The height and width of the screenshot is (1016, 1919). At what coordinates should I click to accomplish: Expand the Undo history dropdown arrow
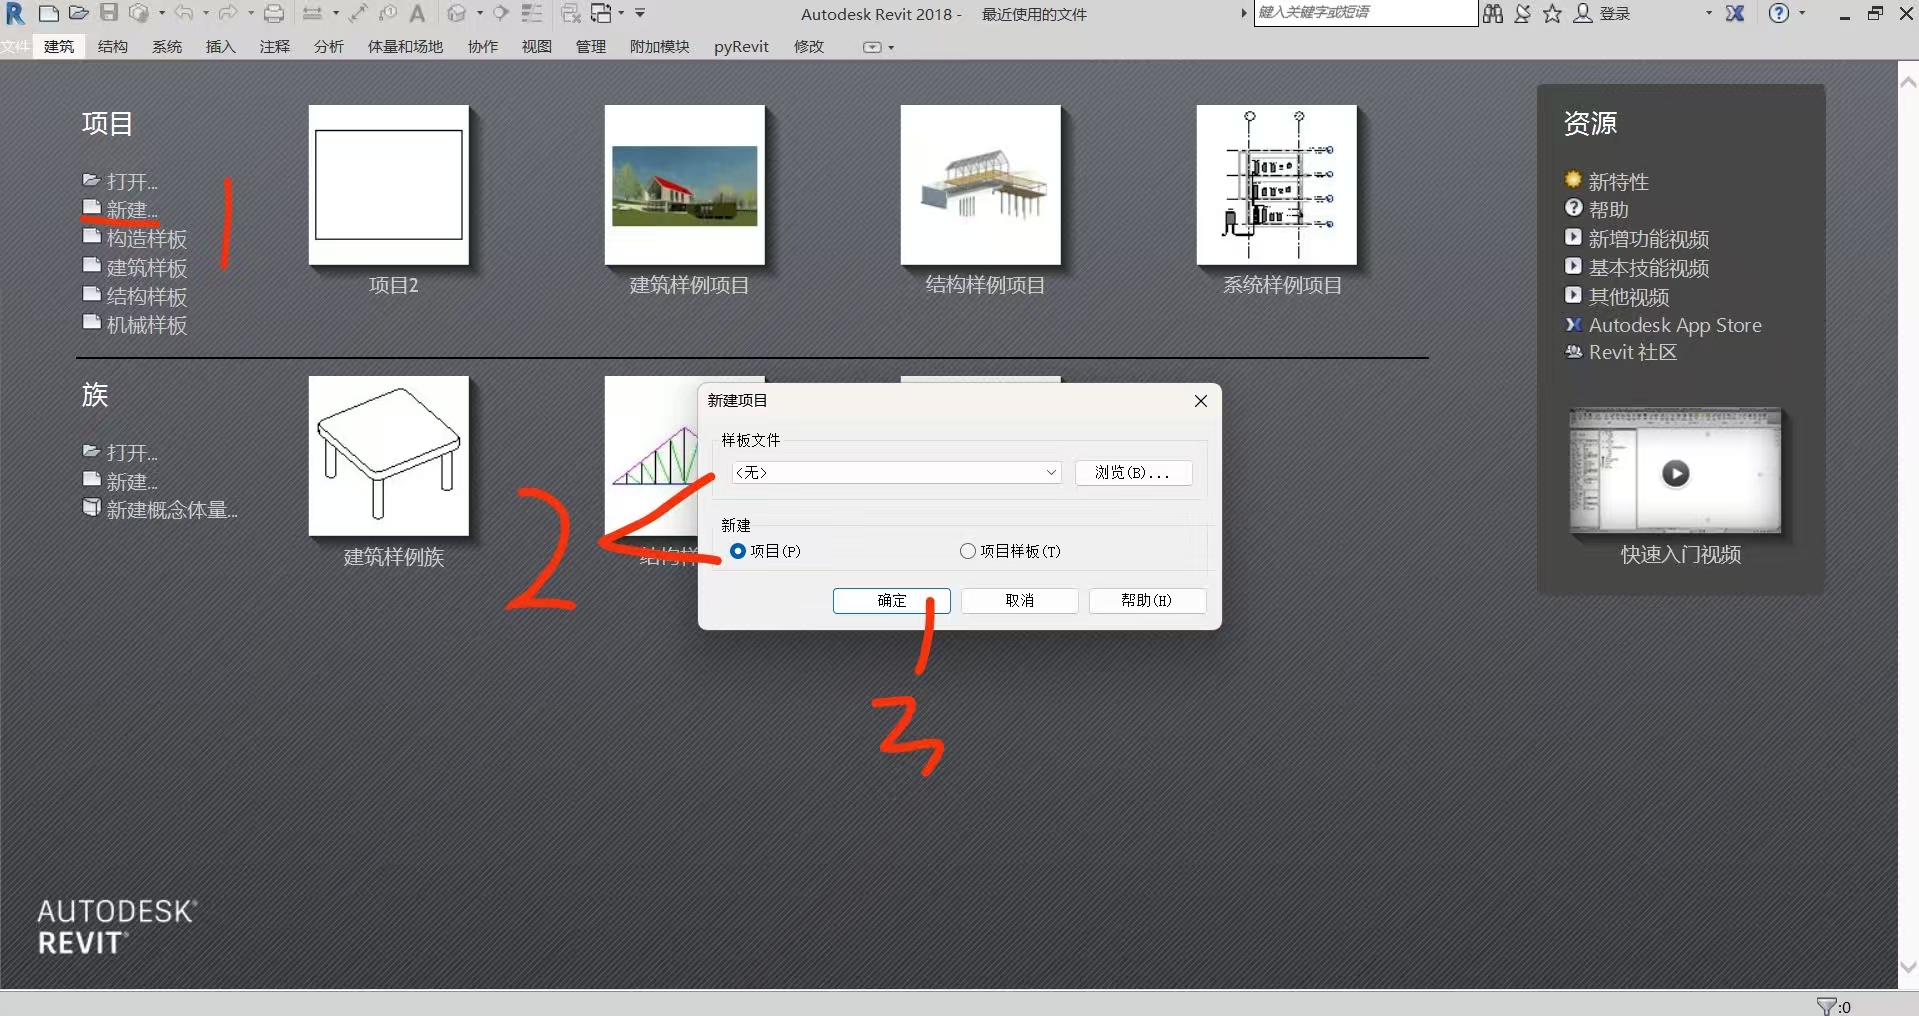206,13
